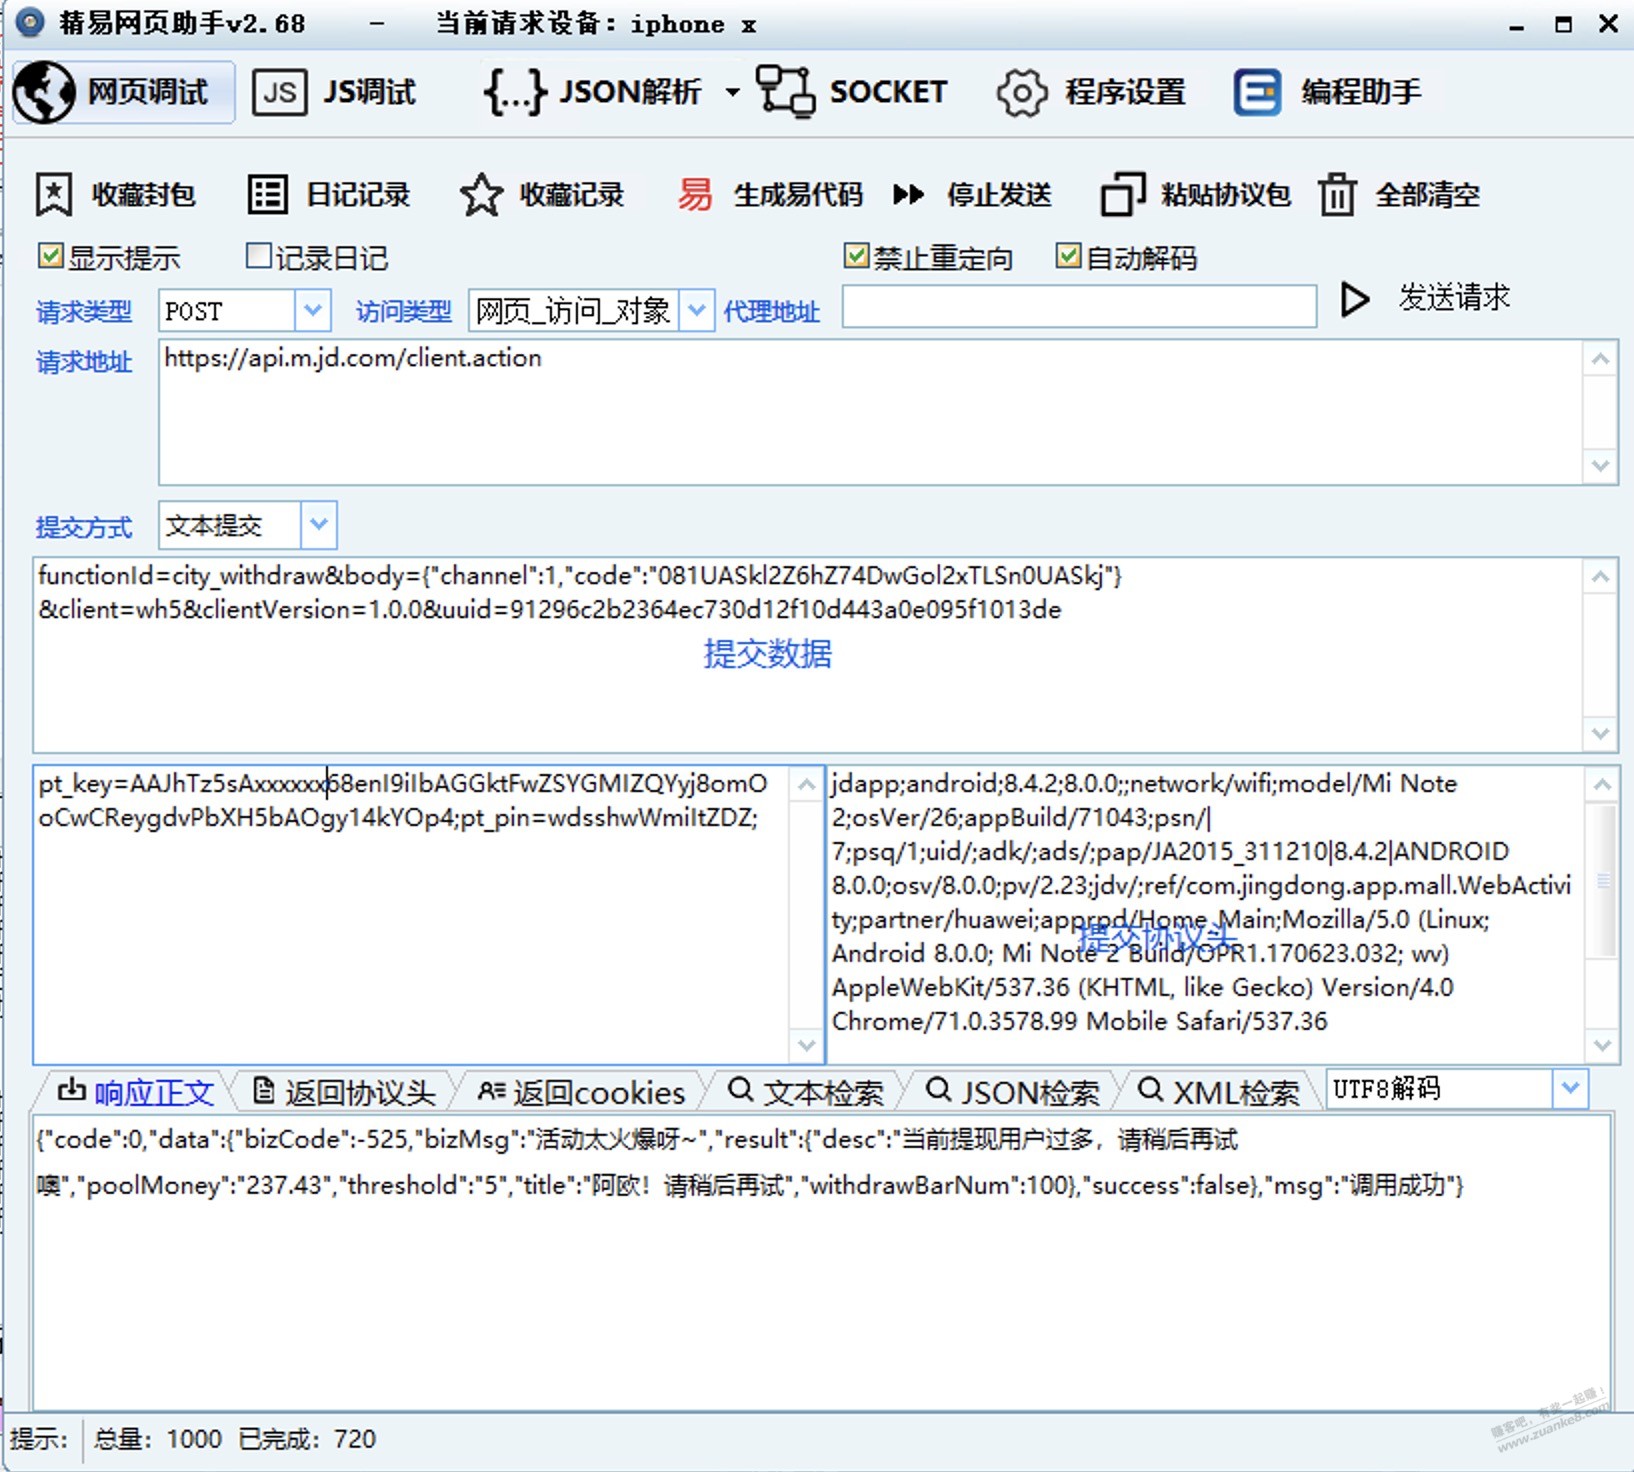This screenshot has height=1472, width=1634.
Task: Open the JSON解析 braces icon
Action: click(515, 92)
